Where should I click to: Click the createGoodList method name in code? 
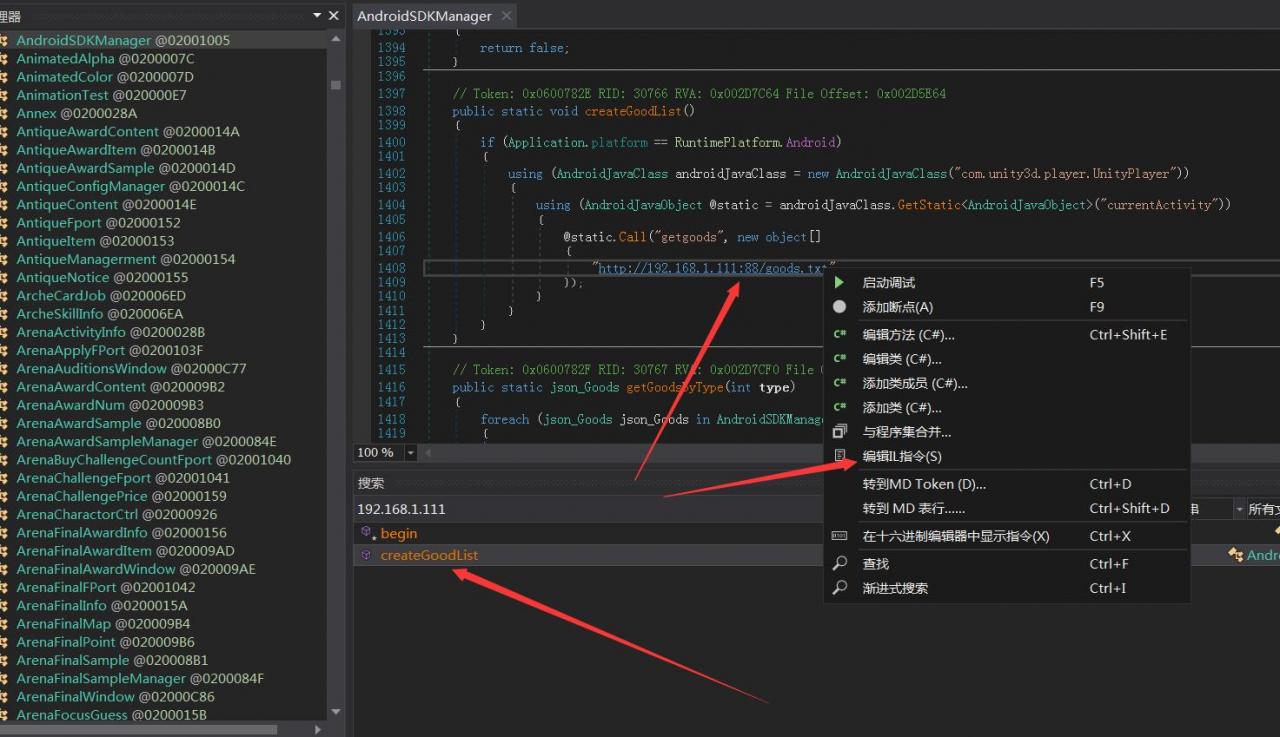tap(633, 111)
